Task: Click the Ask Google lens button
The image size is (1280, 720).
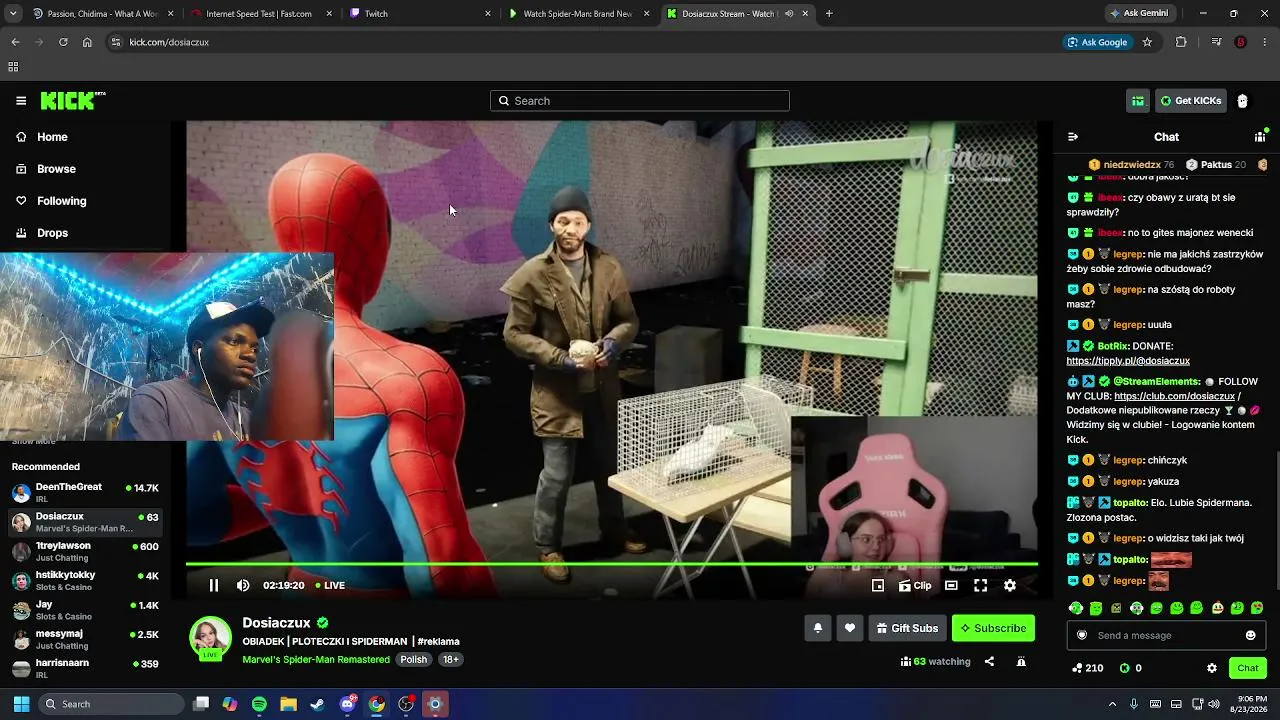Action: (1098, 42)
